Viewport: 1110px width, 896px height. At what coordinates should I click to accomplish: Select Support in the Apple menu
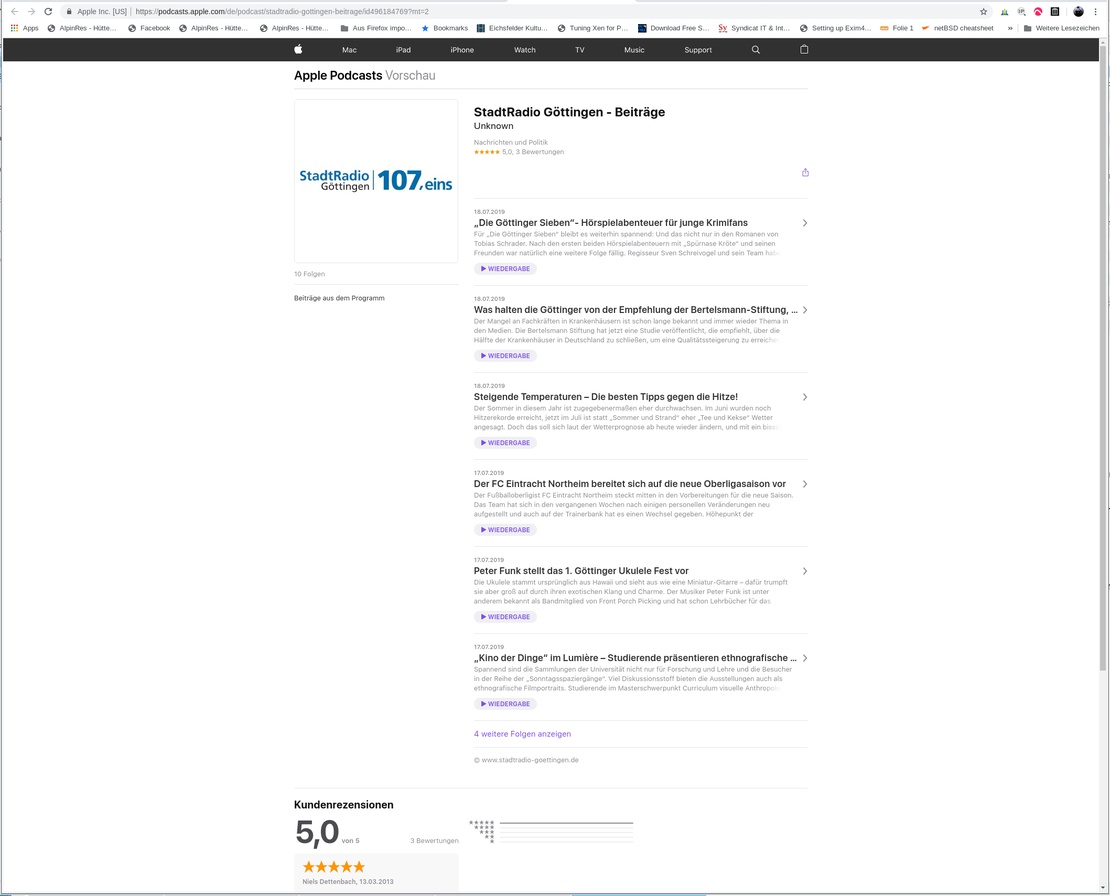(x=698, y=50)
